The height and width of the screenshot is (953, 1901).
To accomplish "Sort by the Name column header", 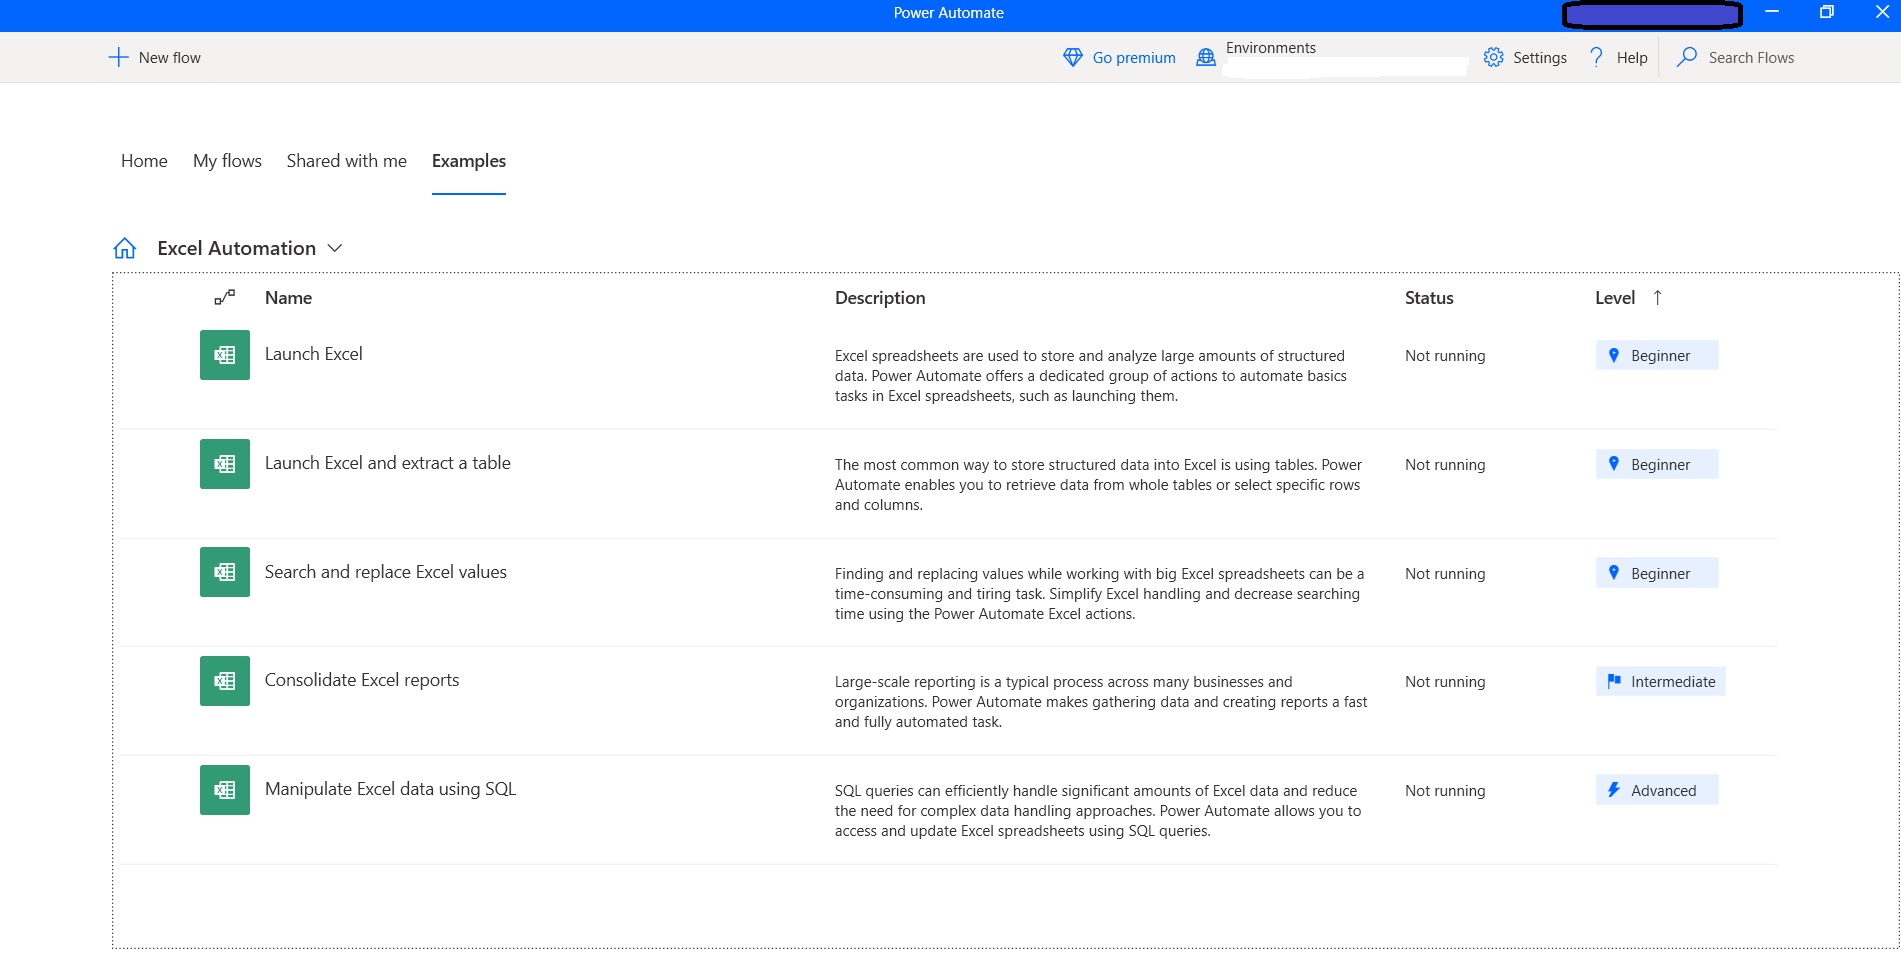I will coord(288,298).
